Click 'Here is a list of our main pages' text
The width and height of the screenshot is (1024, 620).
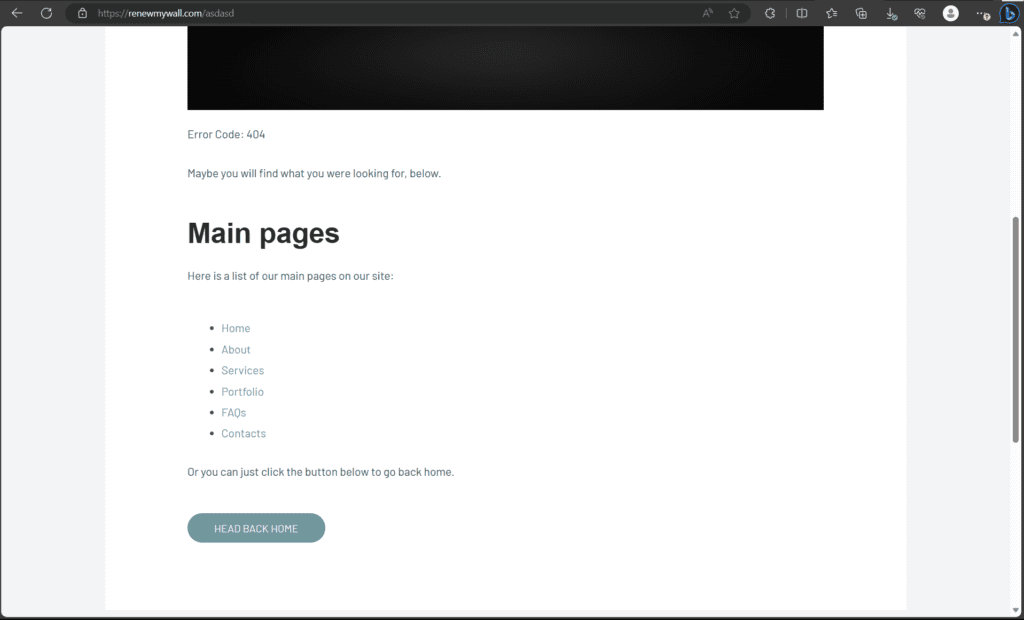pos(290,276)
